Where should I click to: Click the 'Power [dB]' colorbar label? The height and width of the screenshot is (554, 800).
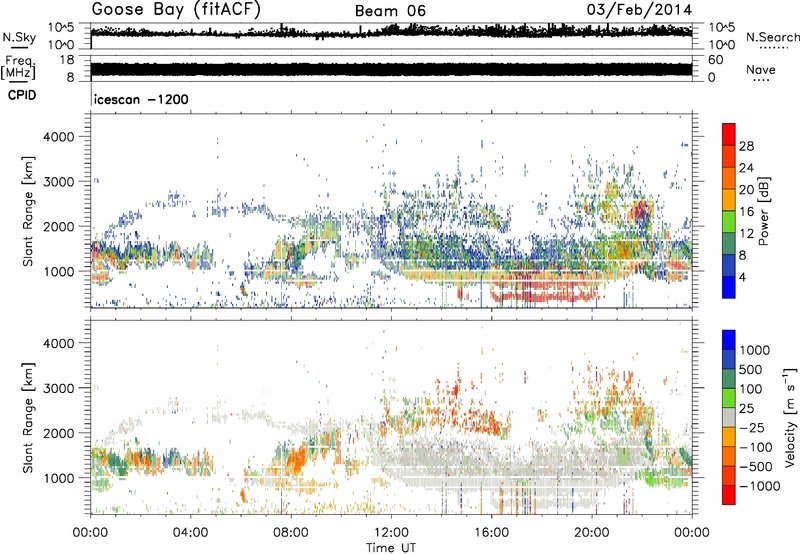coord(764,212)
